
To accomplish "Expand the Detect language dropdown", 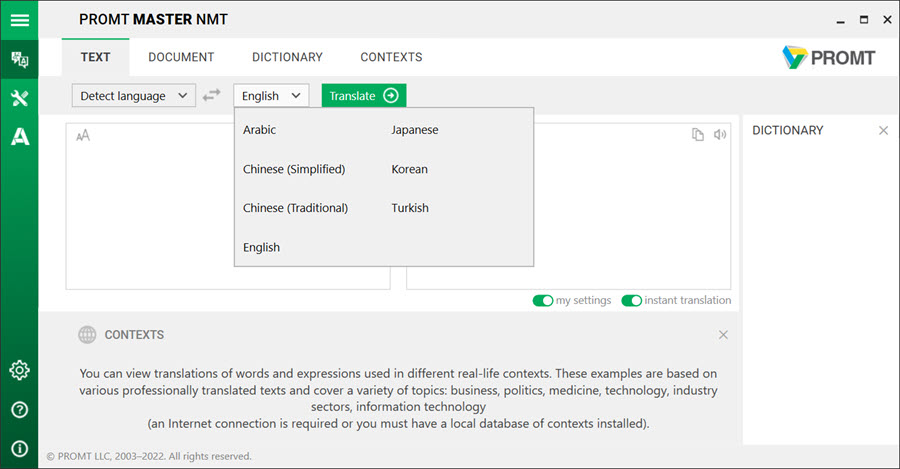I will point(134,96).
